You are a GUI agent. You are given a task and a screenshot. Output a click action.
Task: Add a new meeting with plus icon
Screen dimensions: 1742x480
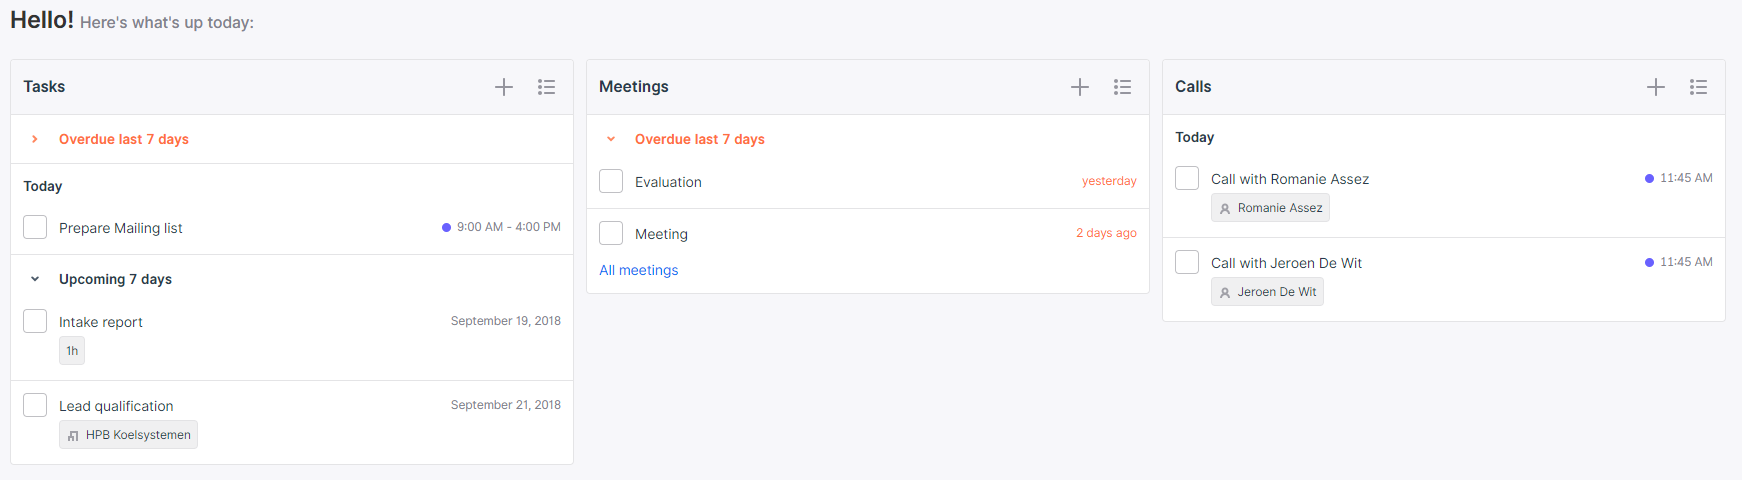pos(1080,87)
